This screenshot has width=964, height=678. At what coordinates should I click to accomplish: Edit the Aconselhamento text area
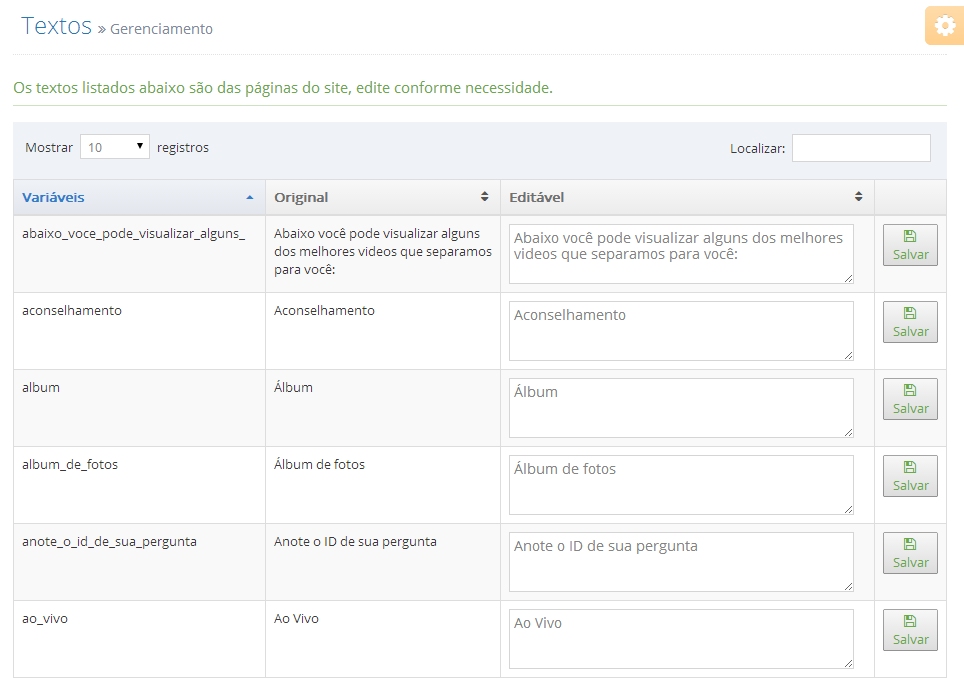[x=681, y=331]
